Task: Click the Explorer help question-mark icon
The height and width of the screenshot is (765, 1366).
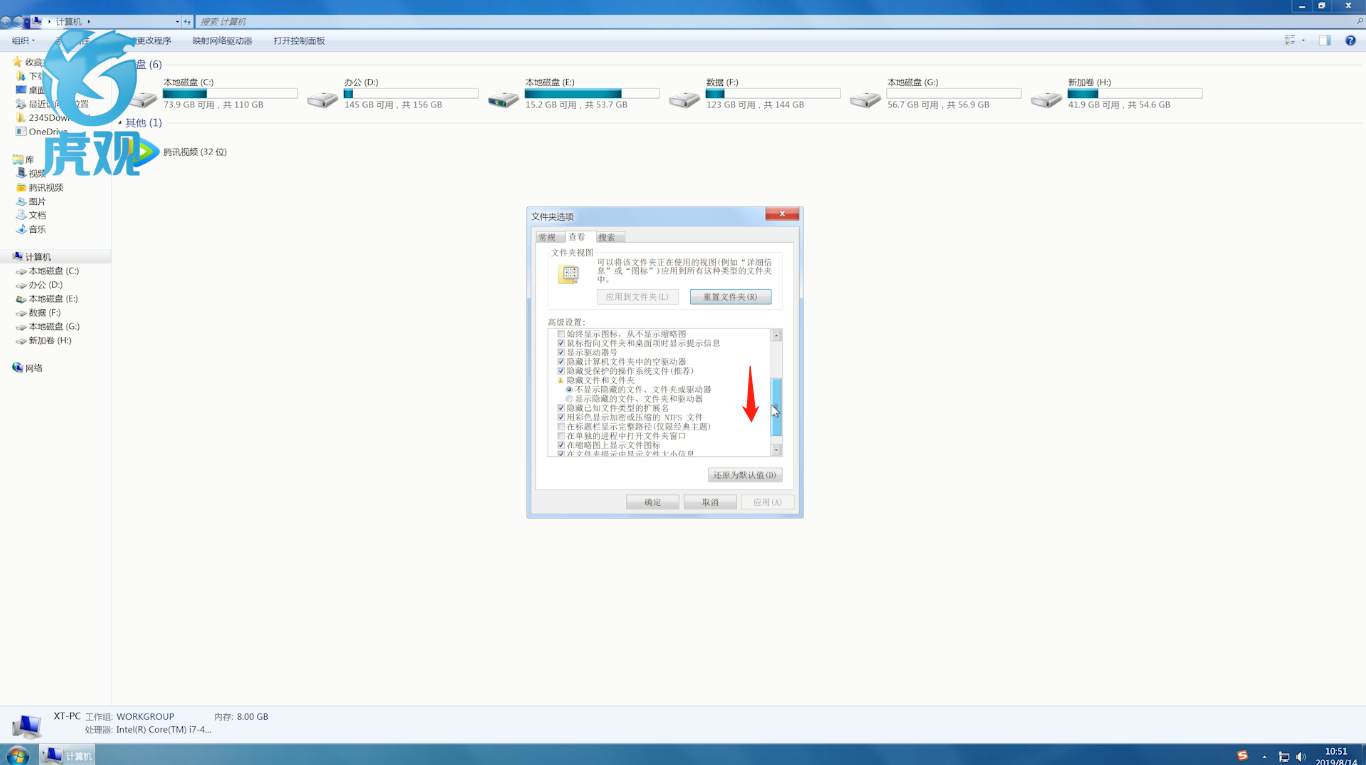Action: pyautogui.click(x=1350, y=41)
